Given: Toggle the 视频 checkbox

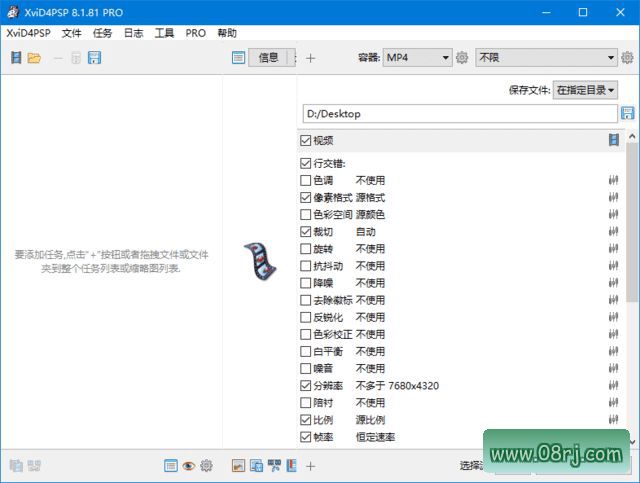Looking at the screenshot, I should point(305,140).
